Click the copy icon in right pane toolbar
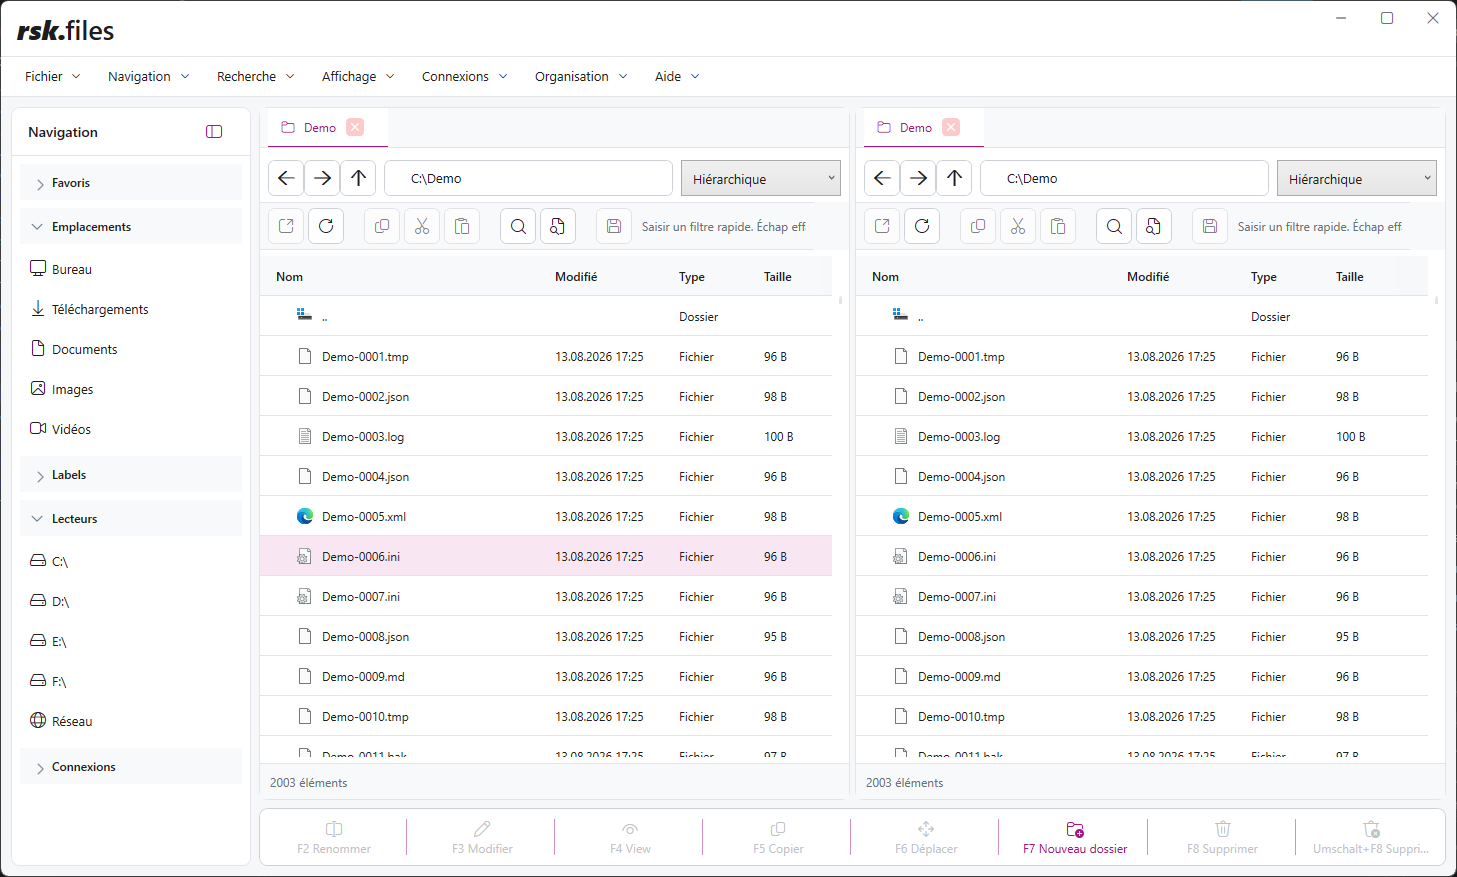This screenshot has height=877, width=1457. point(978,226)
